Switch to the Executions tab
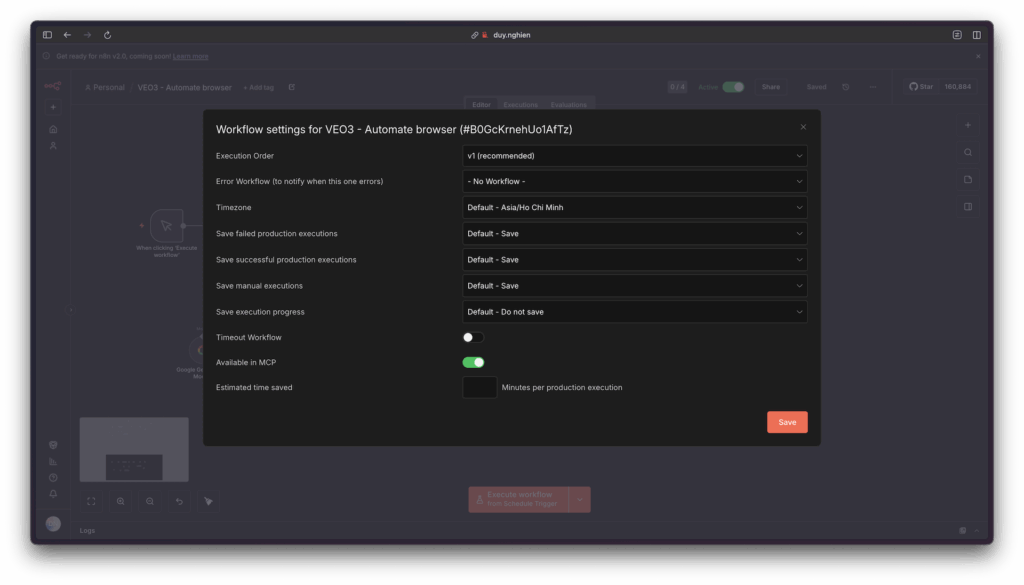Screen dimensions: 1024x585 520,105
